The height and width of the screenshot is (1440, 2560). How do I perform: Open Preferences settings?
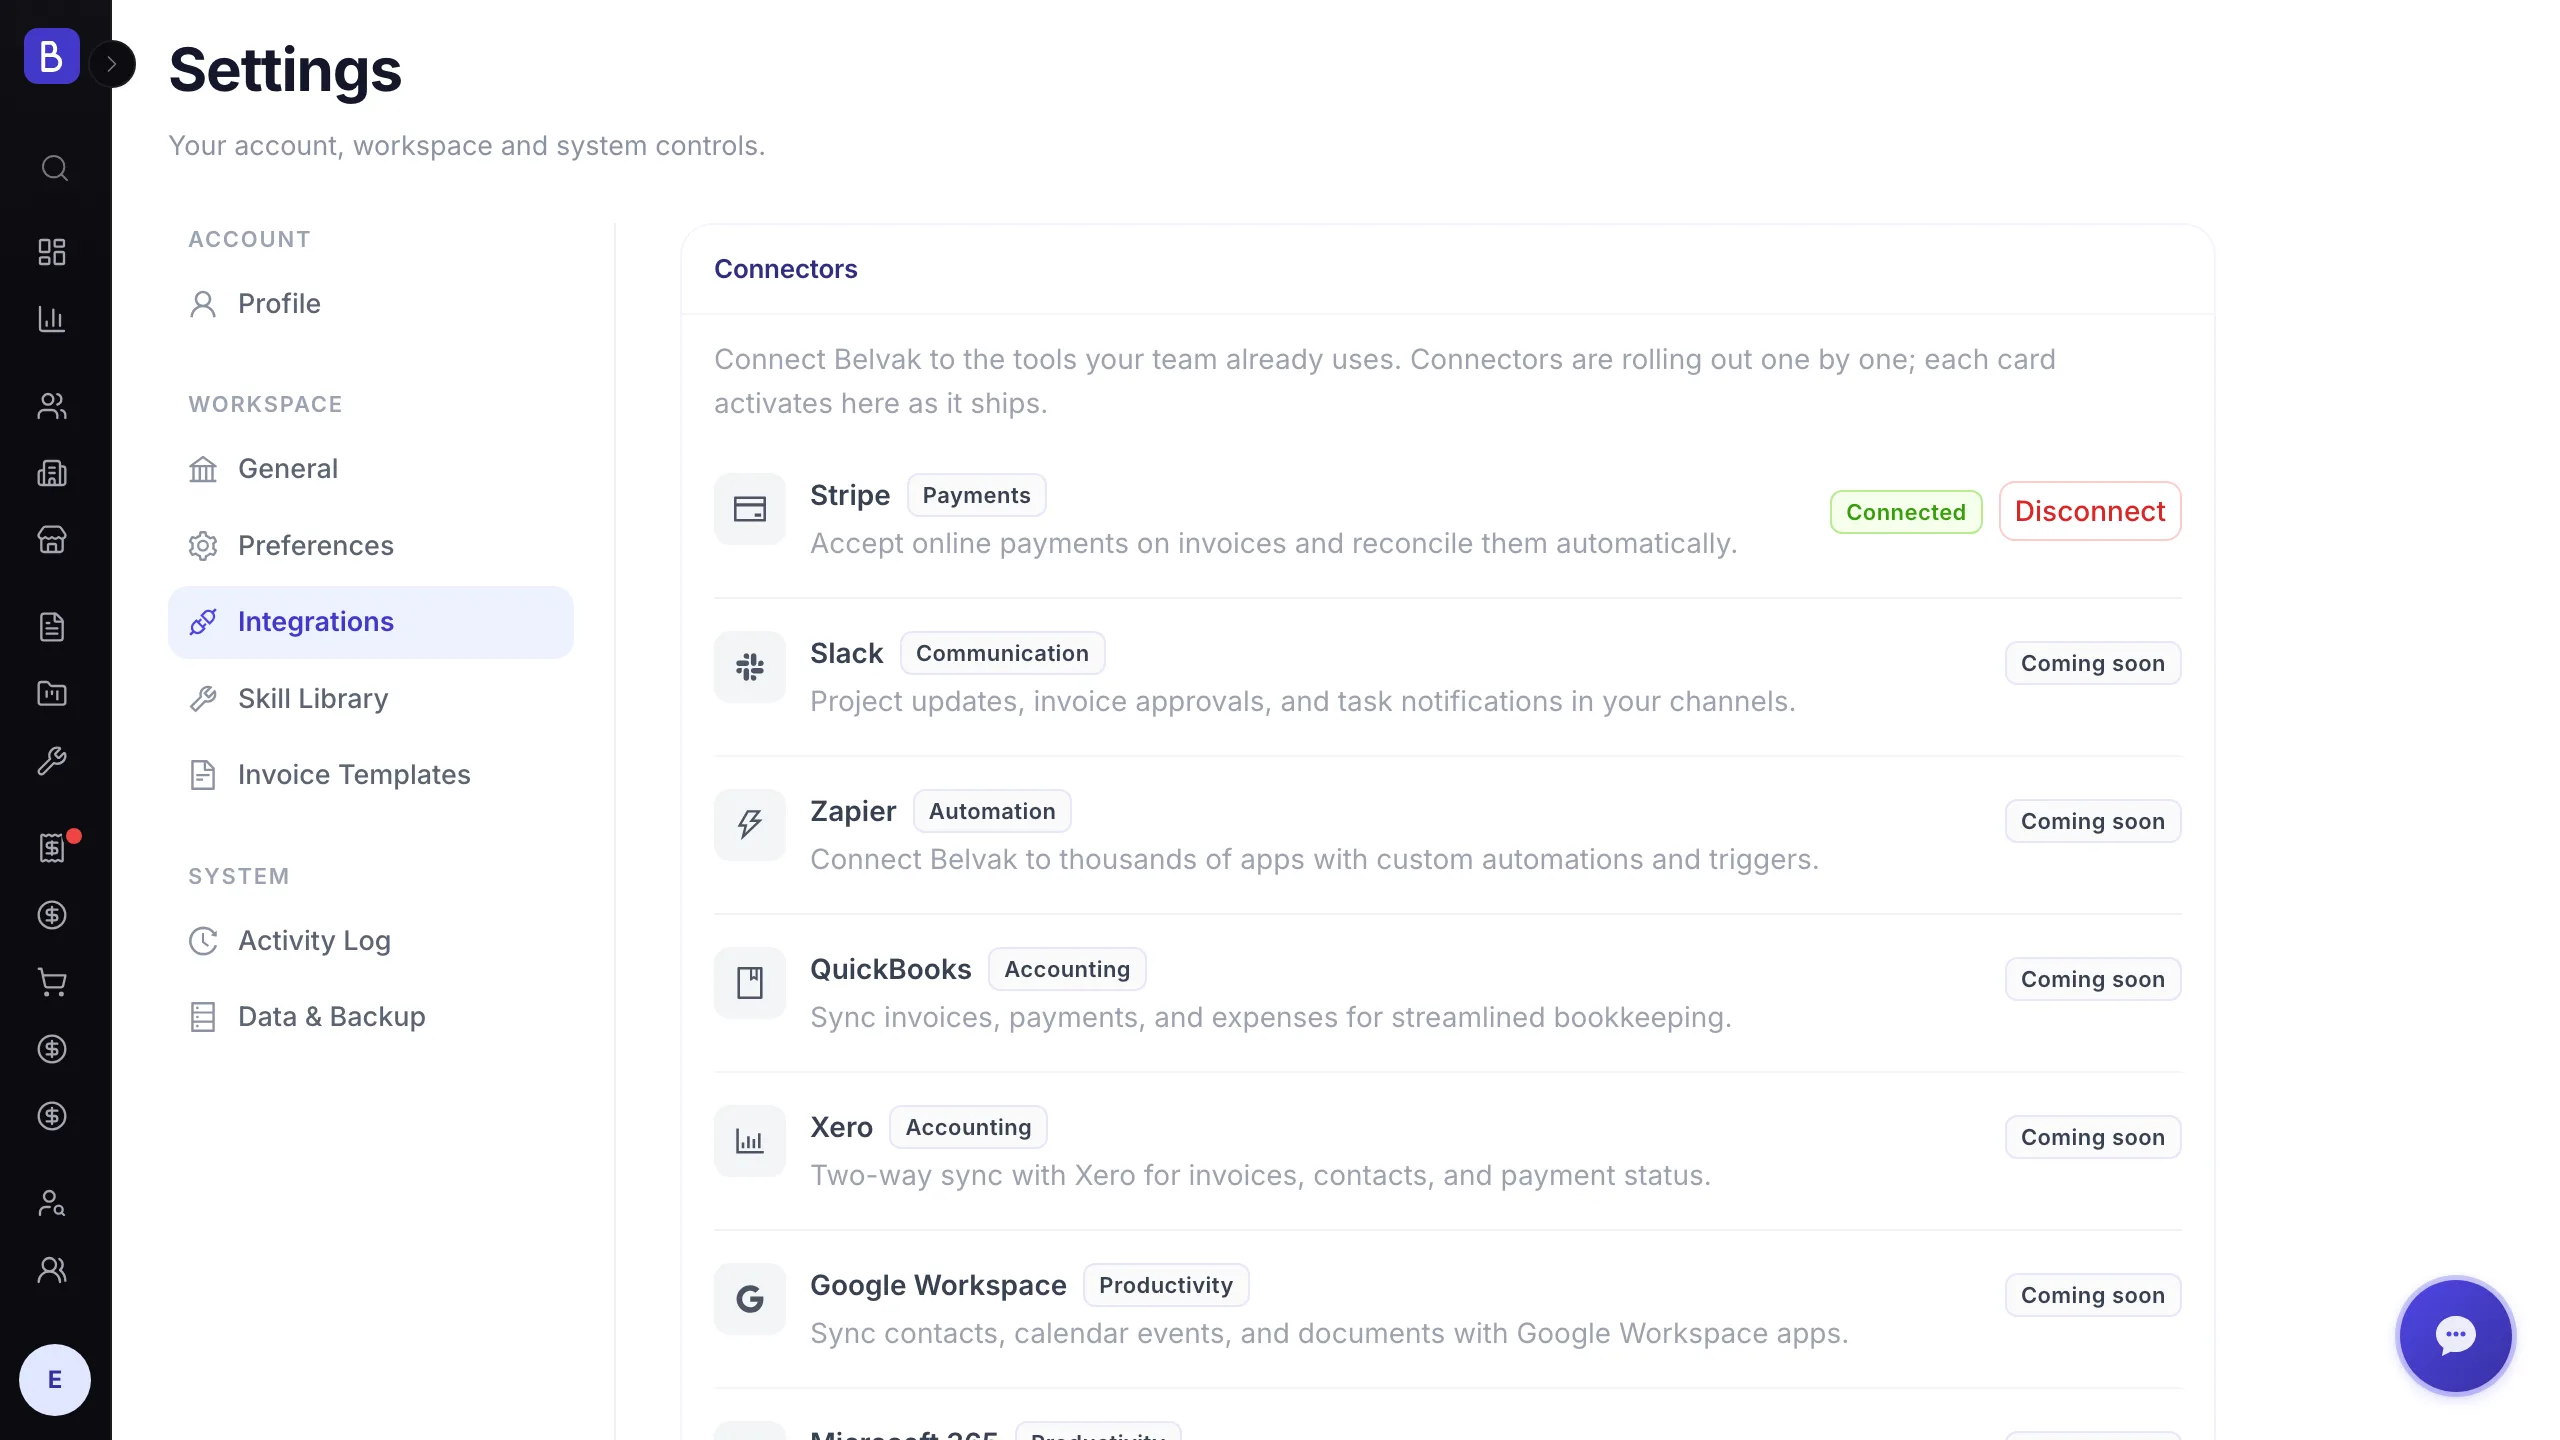pyautogui.click(x=371, y=546)
